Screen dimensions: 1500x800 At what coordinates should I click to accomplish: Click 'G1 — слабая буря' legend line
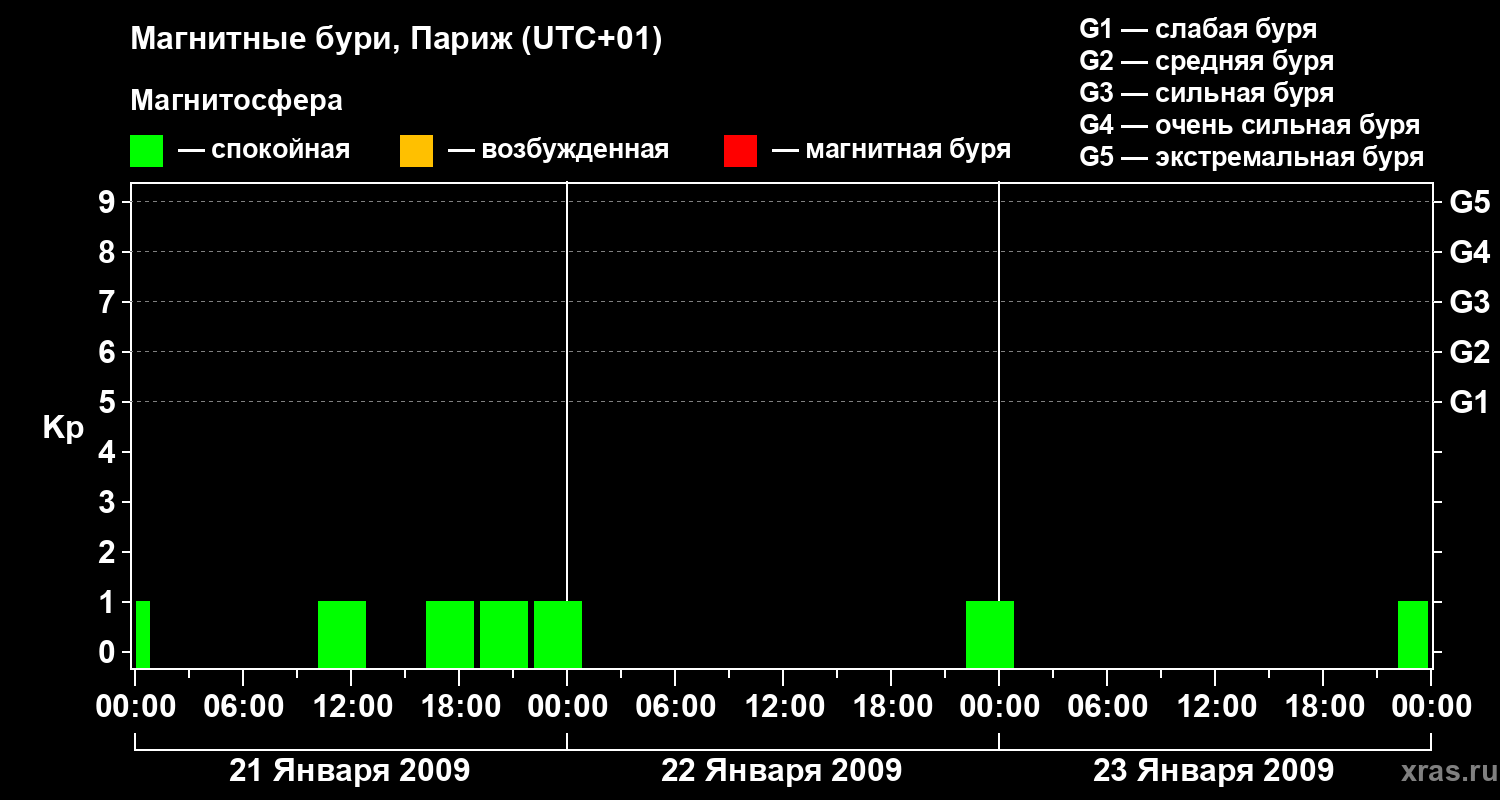pos(1198,28)
